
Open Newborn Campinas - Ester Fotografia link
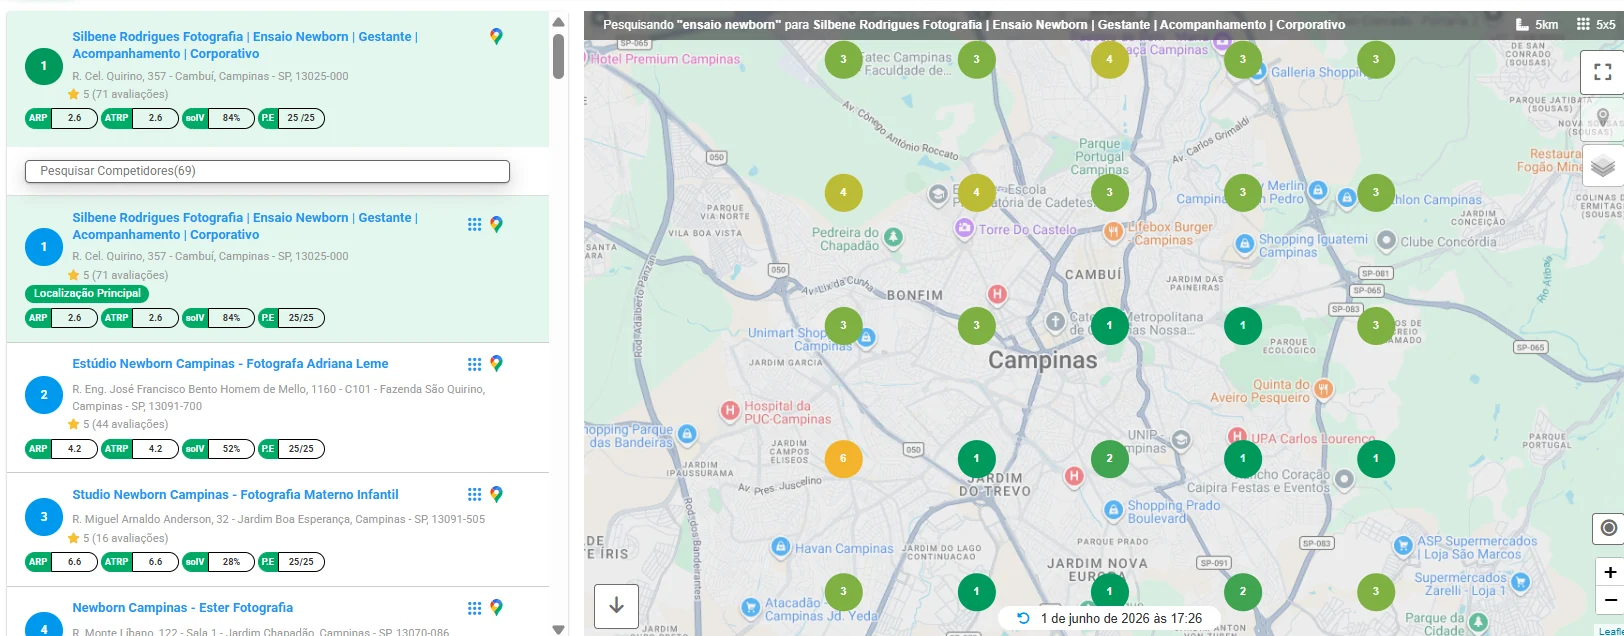182,608
